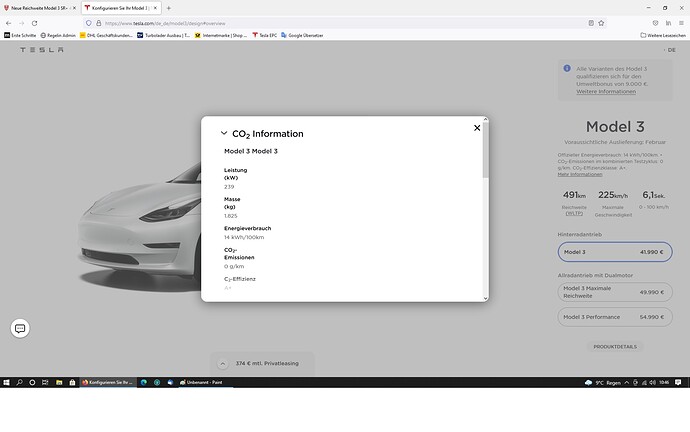Image resolution: width=690 pixels, height=432 pixels.
Task: Open a new browser tab
Action: (169, 8)
